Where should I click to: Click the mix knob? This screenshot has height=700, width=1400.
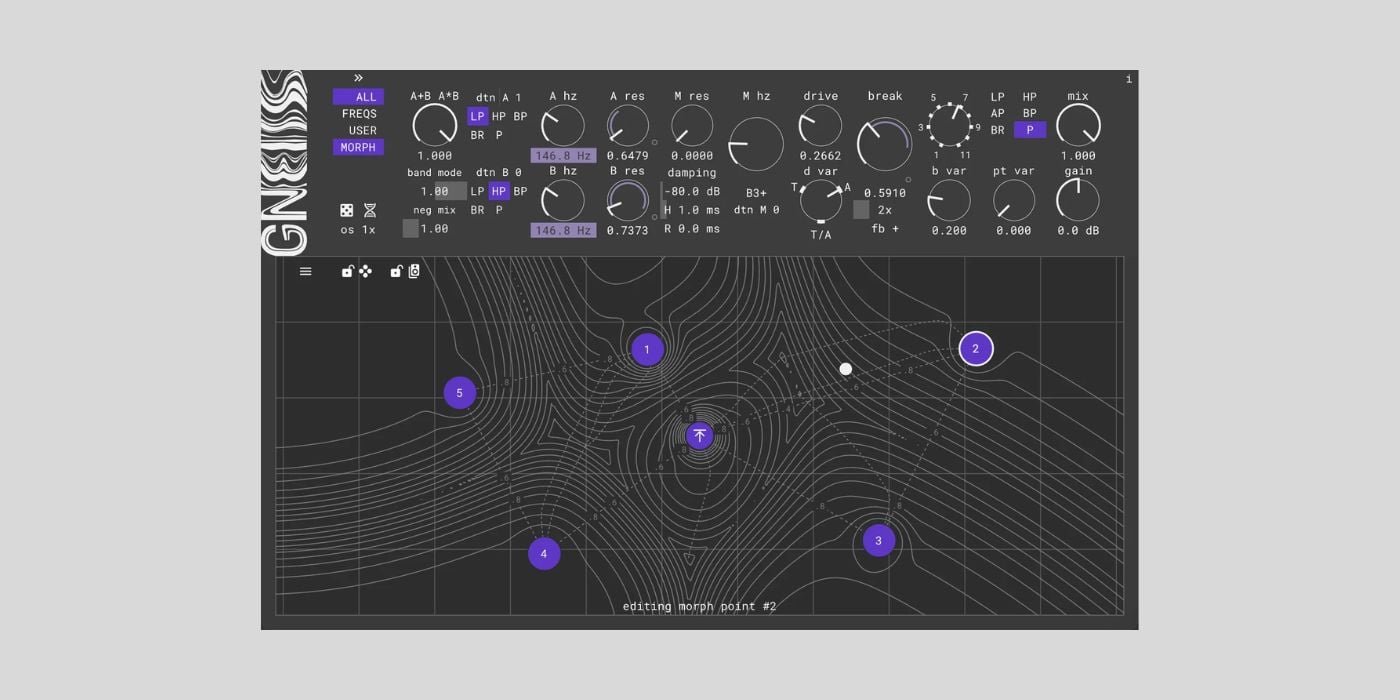tap(1078, 125)
